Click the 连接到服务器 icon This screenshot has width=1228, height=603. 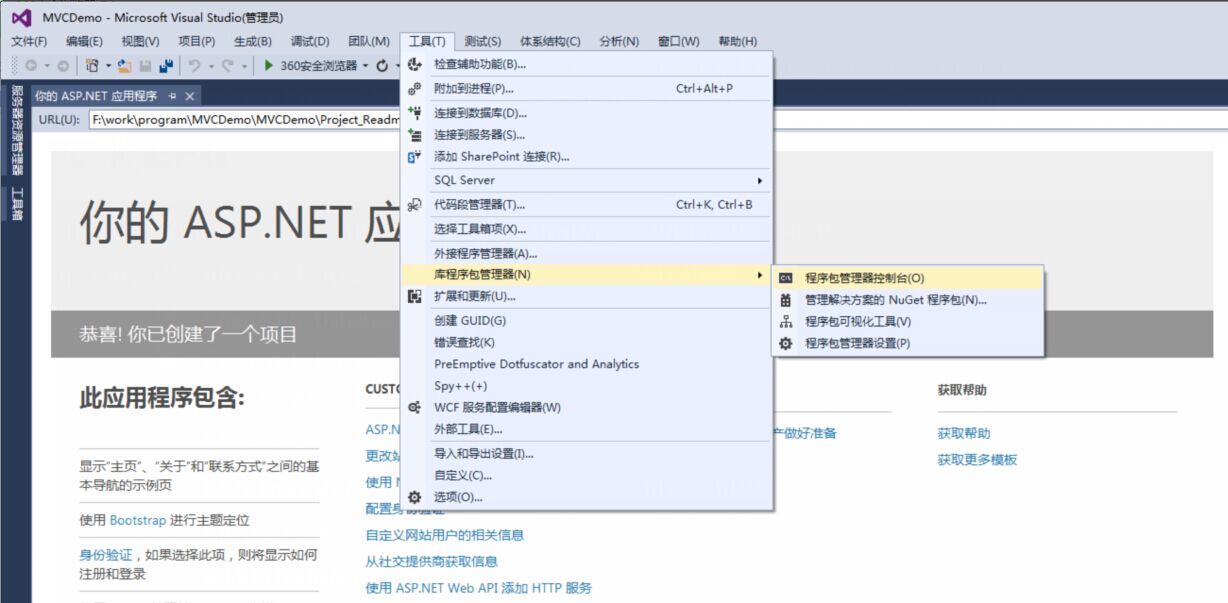pyautogui.click(x=415, y=135)
